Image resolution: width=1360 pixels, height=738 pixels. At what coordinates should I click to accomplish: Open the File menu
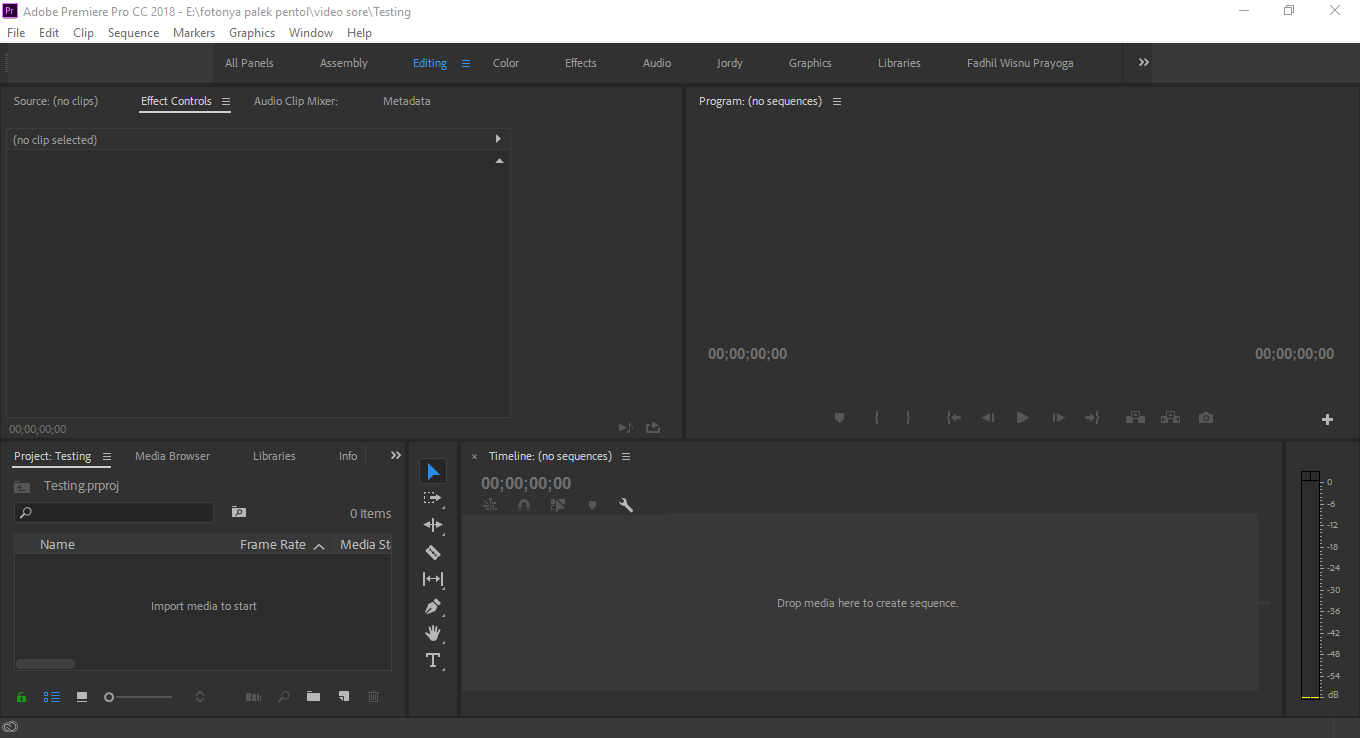click(16, 33)
